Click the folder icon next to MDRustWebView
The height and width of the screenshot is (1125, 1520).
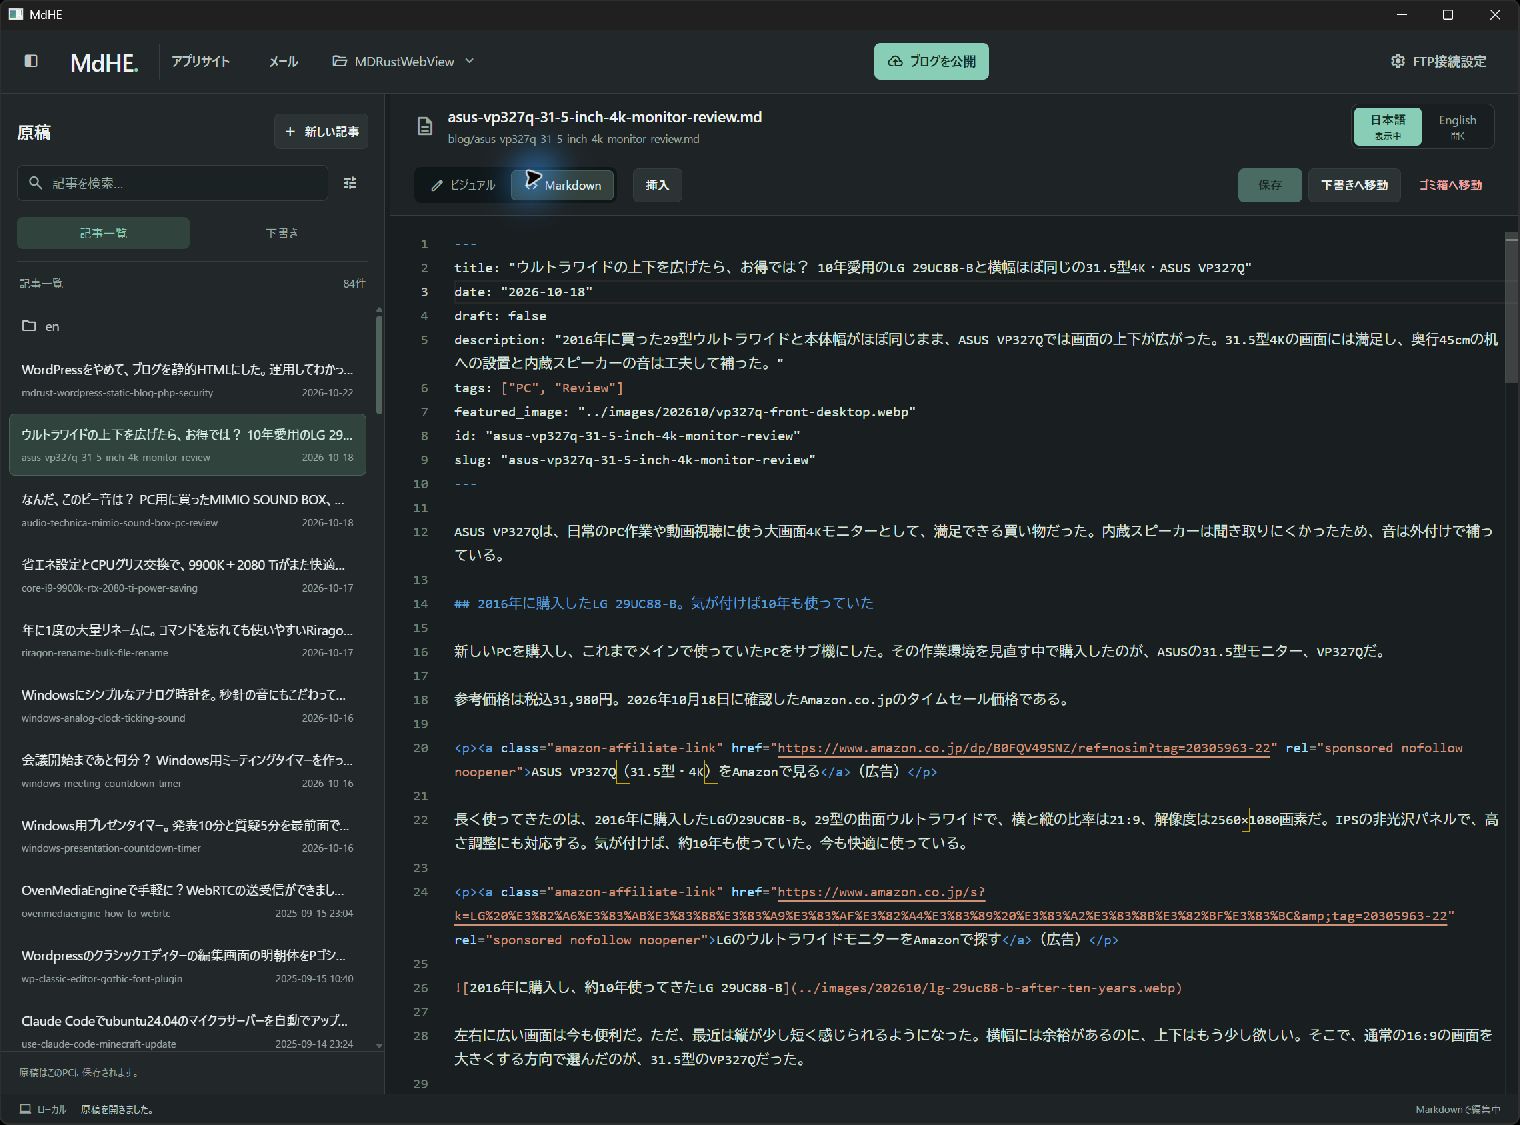pos(340,61)
